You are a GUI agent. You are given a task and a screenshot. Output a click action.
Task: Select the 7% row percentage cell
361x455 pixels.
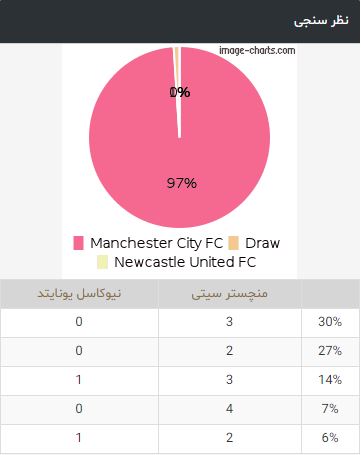point(330,409)
